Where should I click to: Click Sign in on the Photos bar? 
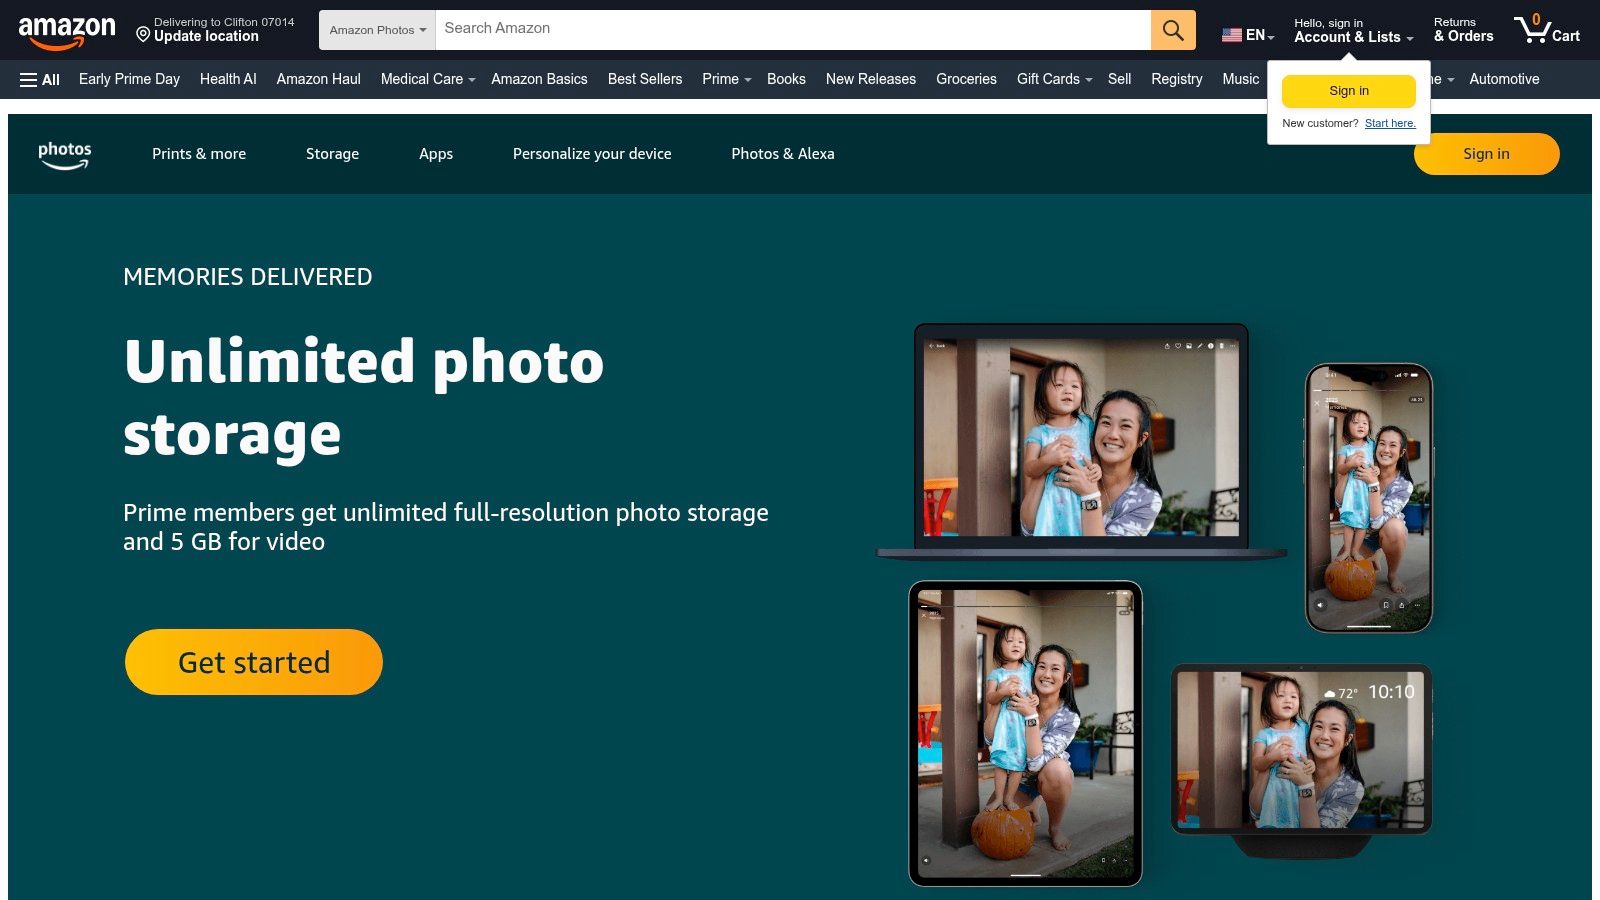coord(1486,154)
